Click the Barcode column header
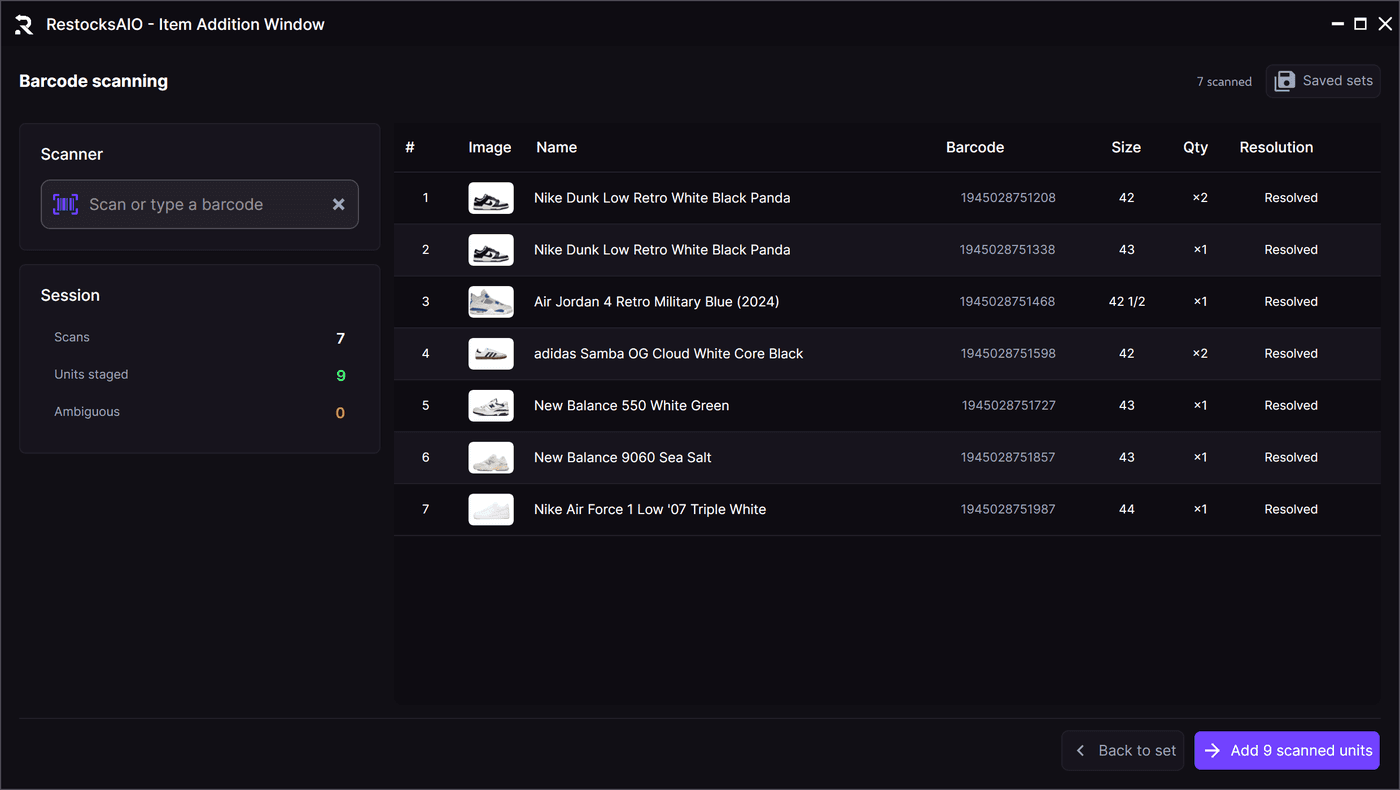The image size is (1400, 790). [x=975, y=148]
